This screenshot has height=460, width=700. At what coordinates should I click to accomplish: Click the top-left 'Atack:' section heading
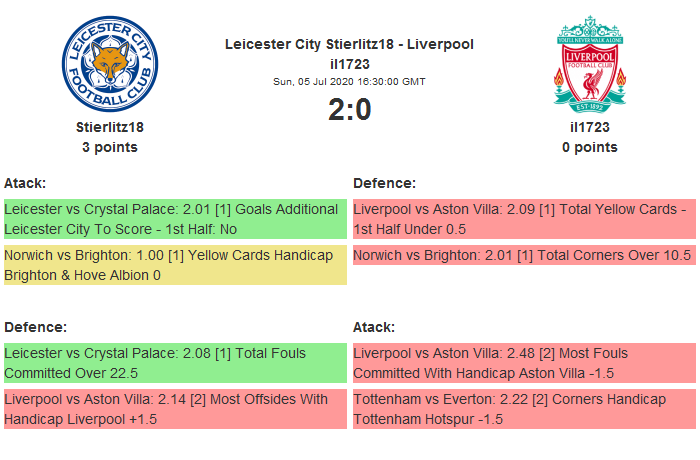(25, 183)
